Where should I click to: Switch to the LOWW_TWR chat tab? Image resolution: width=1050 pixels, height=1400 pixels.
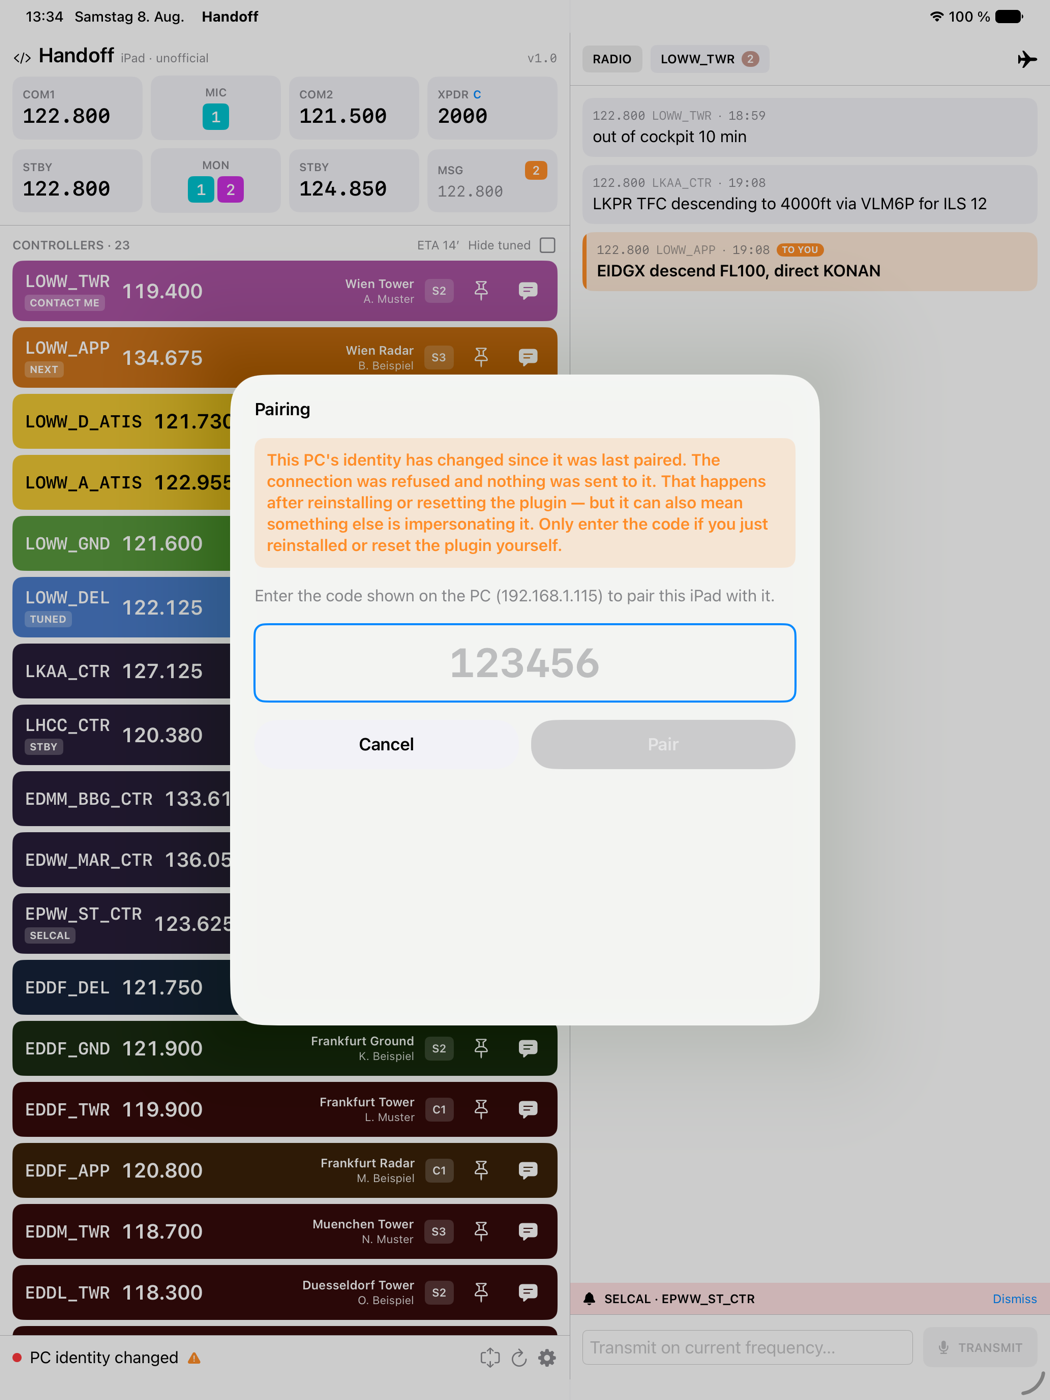pos(709,59)
